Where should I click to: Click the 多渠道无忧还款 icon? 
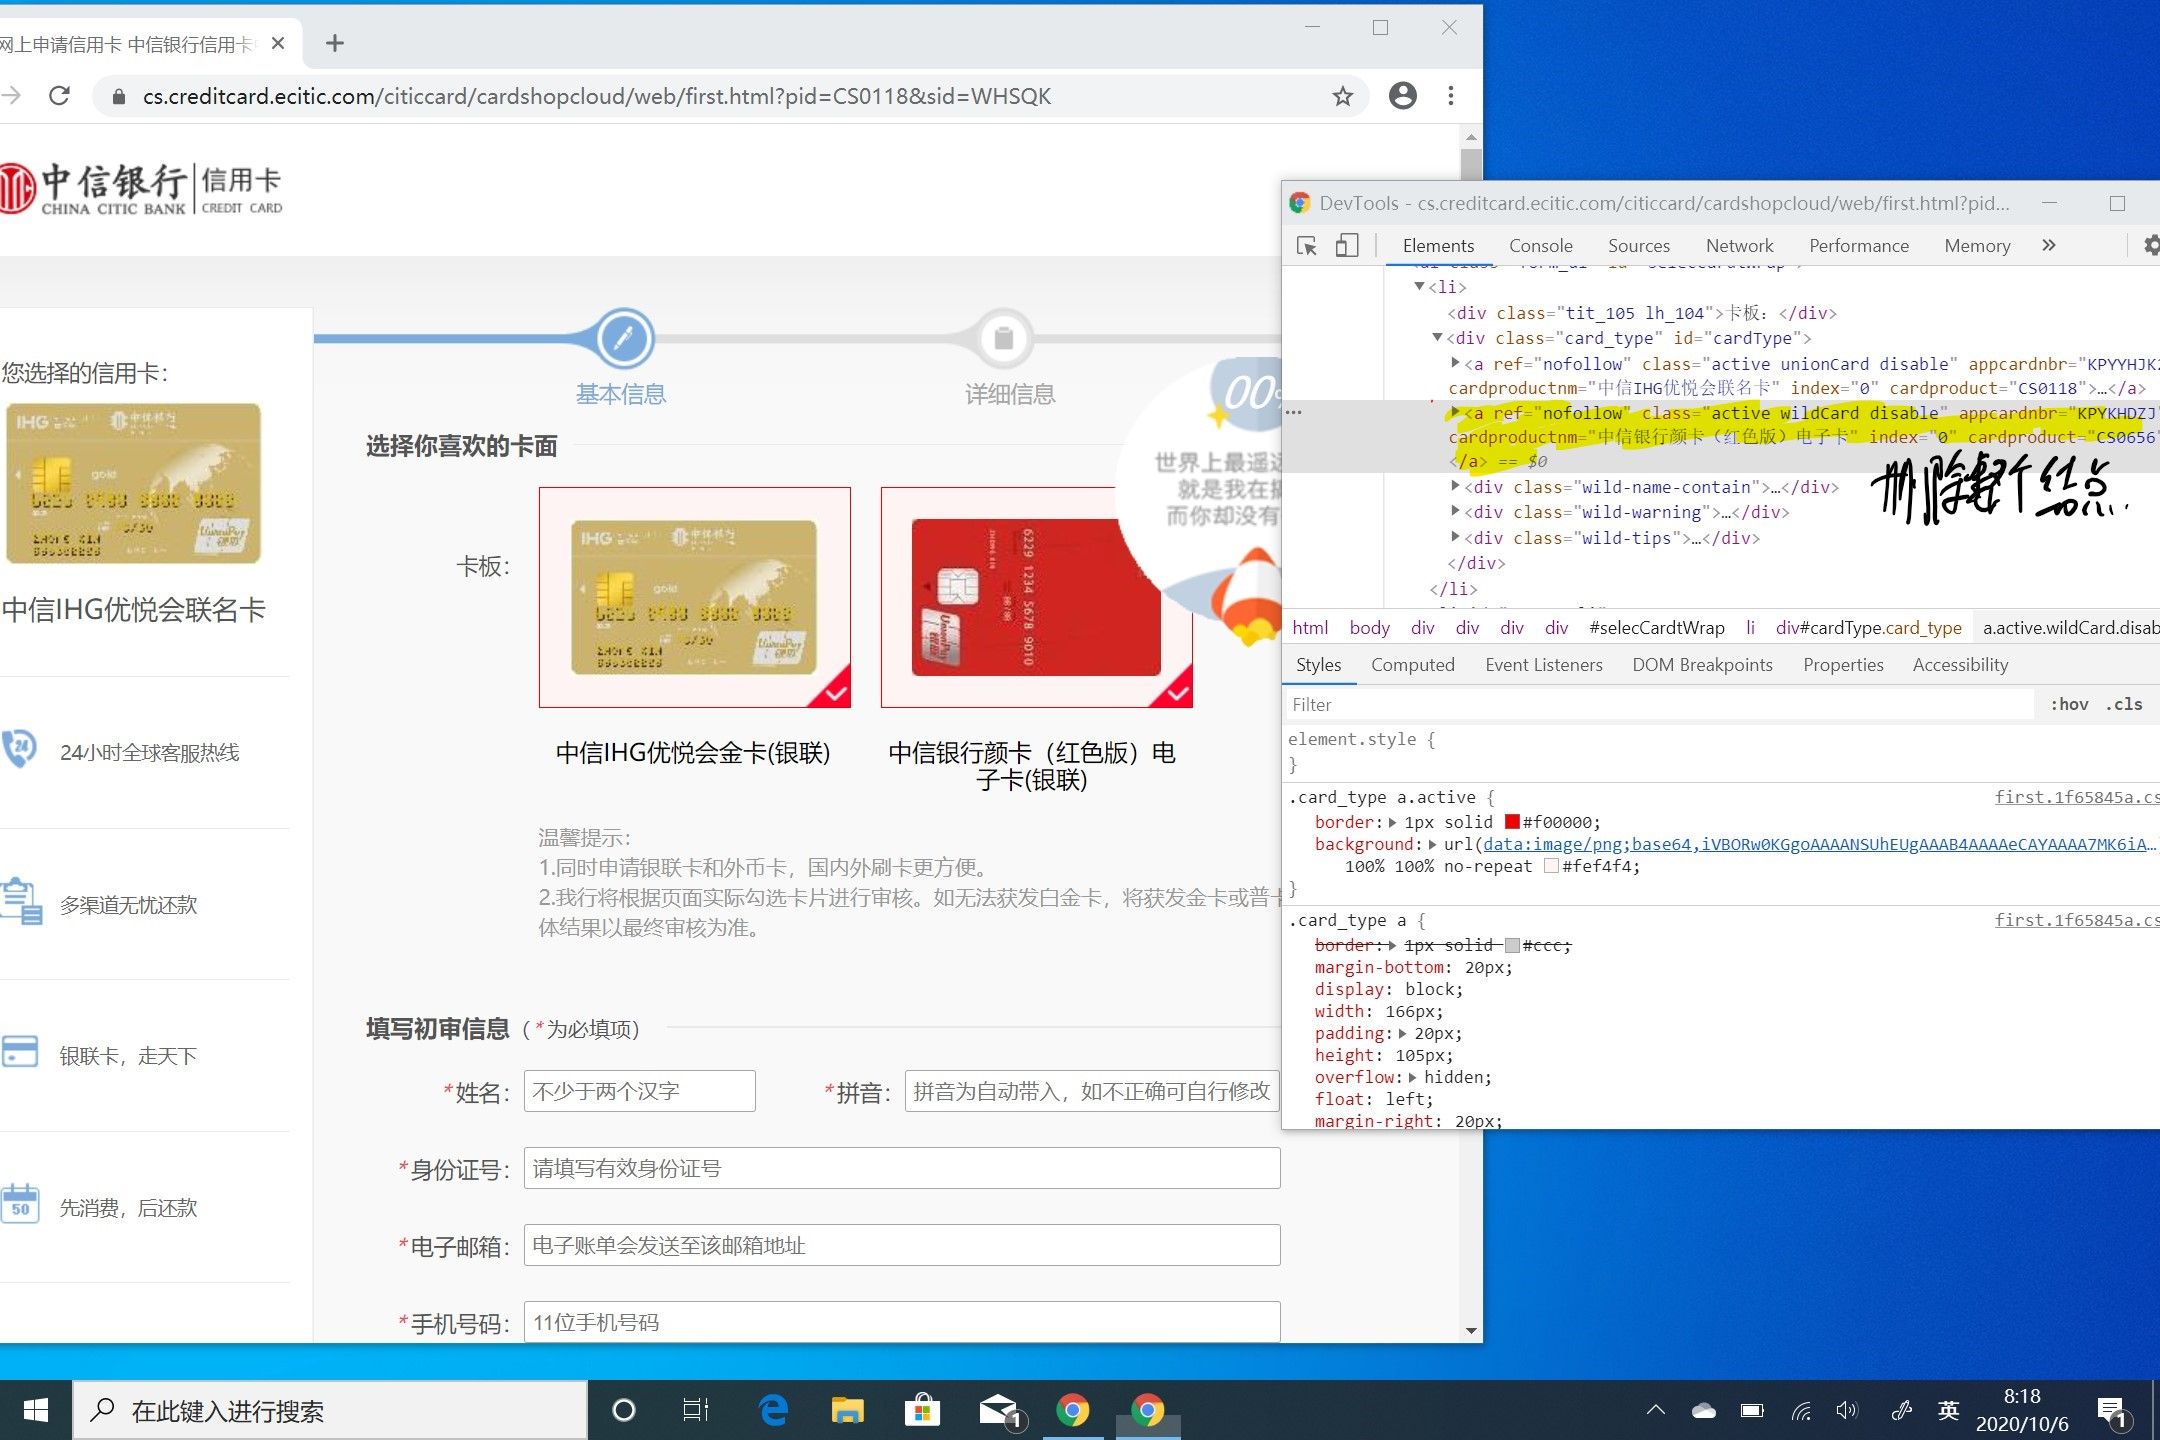21,901
